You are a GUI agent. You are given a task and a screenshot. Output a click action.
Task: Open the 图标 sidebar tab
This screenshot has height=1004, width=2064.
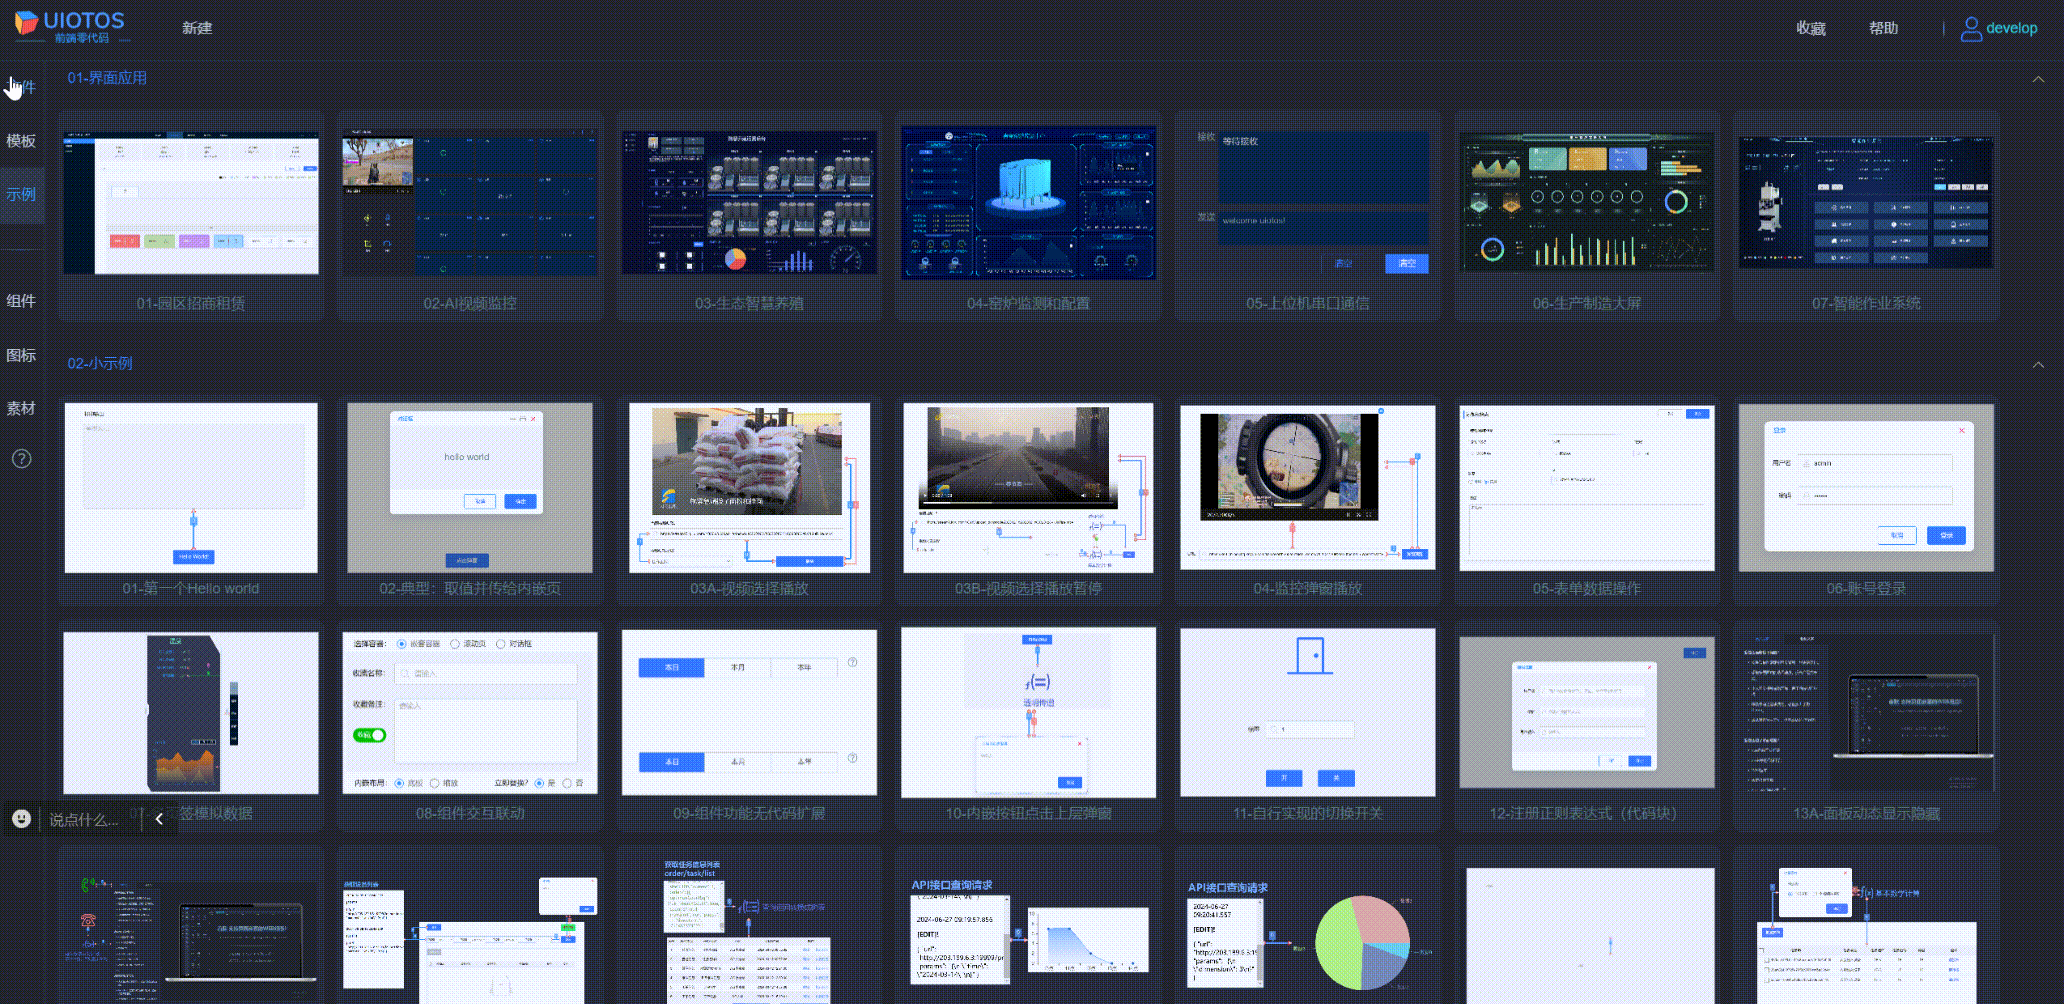click(x=21, y=355)
